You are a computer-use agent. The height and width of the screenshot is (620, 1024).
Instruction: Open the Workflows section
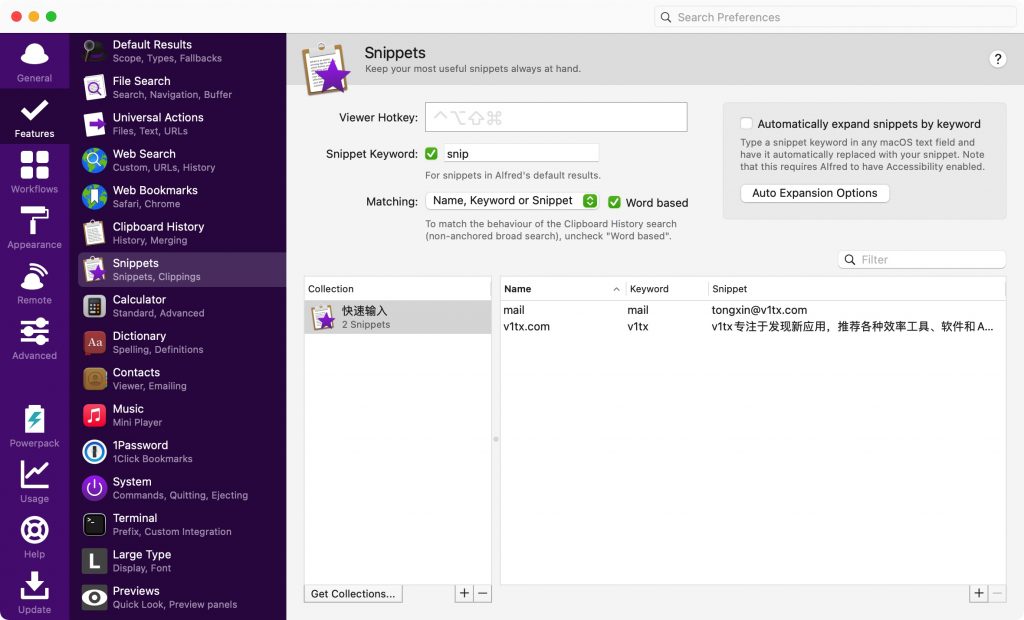tap(34, 172)
